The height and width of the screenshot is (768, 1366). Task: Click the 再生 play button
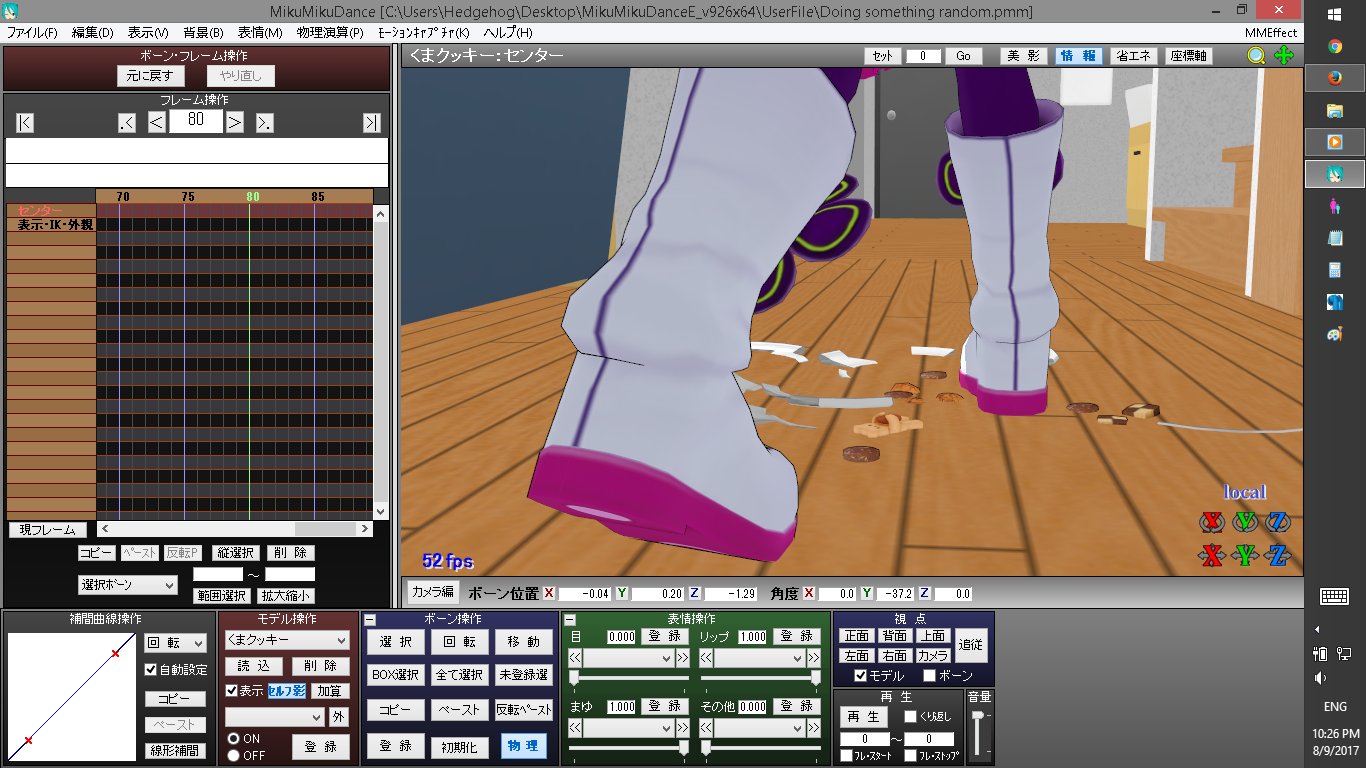863,718
